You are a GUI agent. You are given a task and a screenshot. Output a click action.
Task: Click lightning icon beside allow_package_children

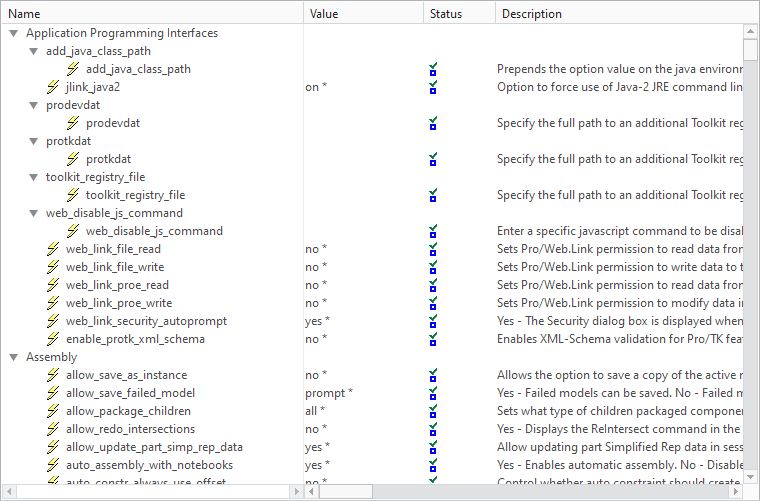[x=53, y=411]
